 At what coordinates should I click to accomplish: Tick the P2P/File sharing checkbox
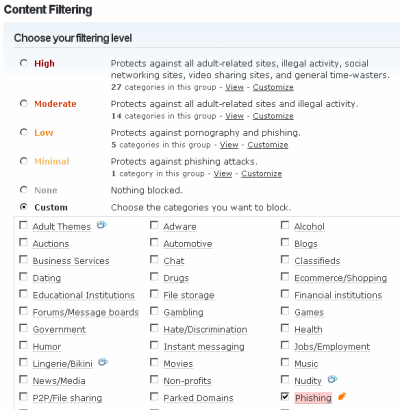tap(23, 396)
